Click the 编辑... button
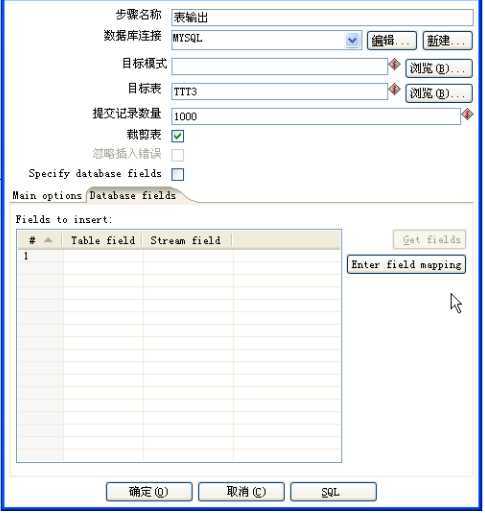This screenshot has width=485, height=513. (393, 41)
